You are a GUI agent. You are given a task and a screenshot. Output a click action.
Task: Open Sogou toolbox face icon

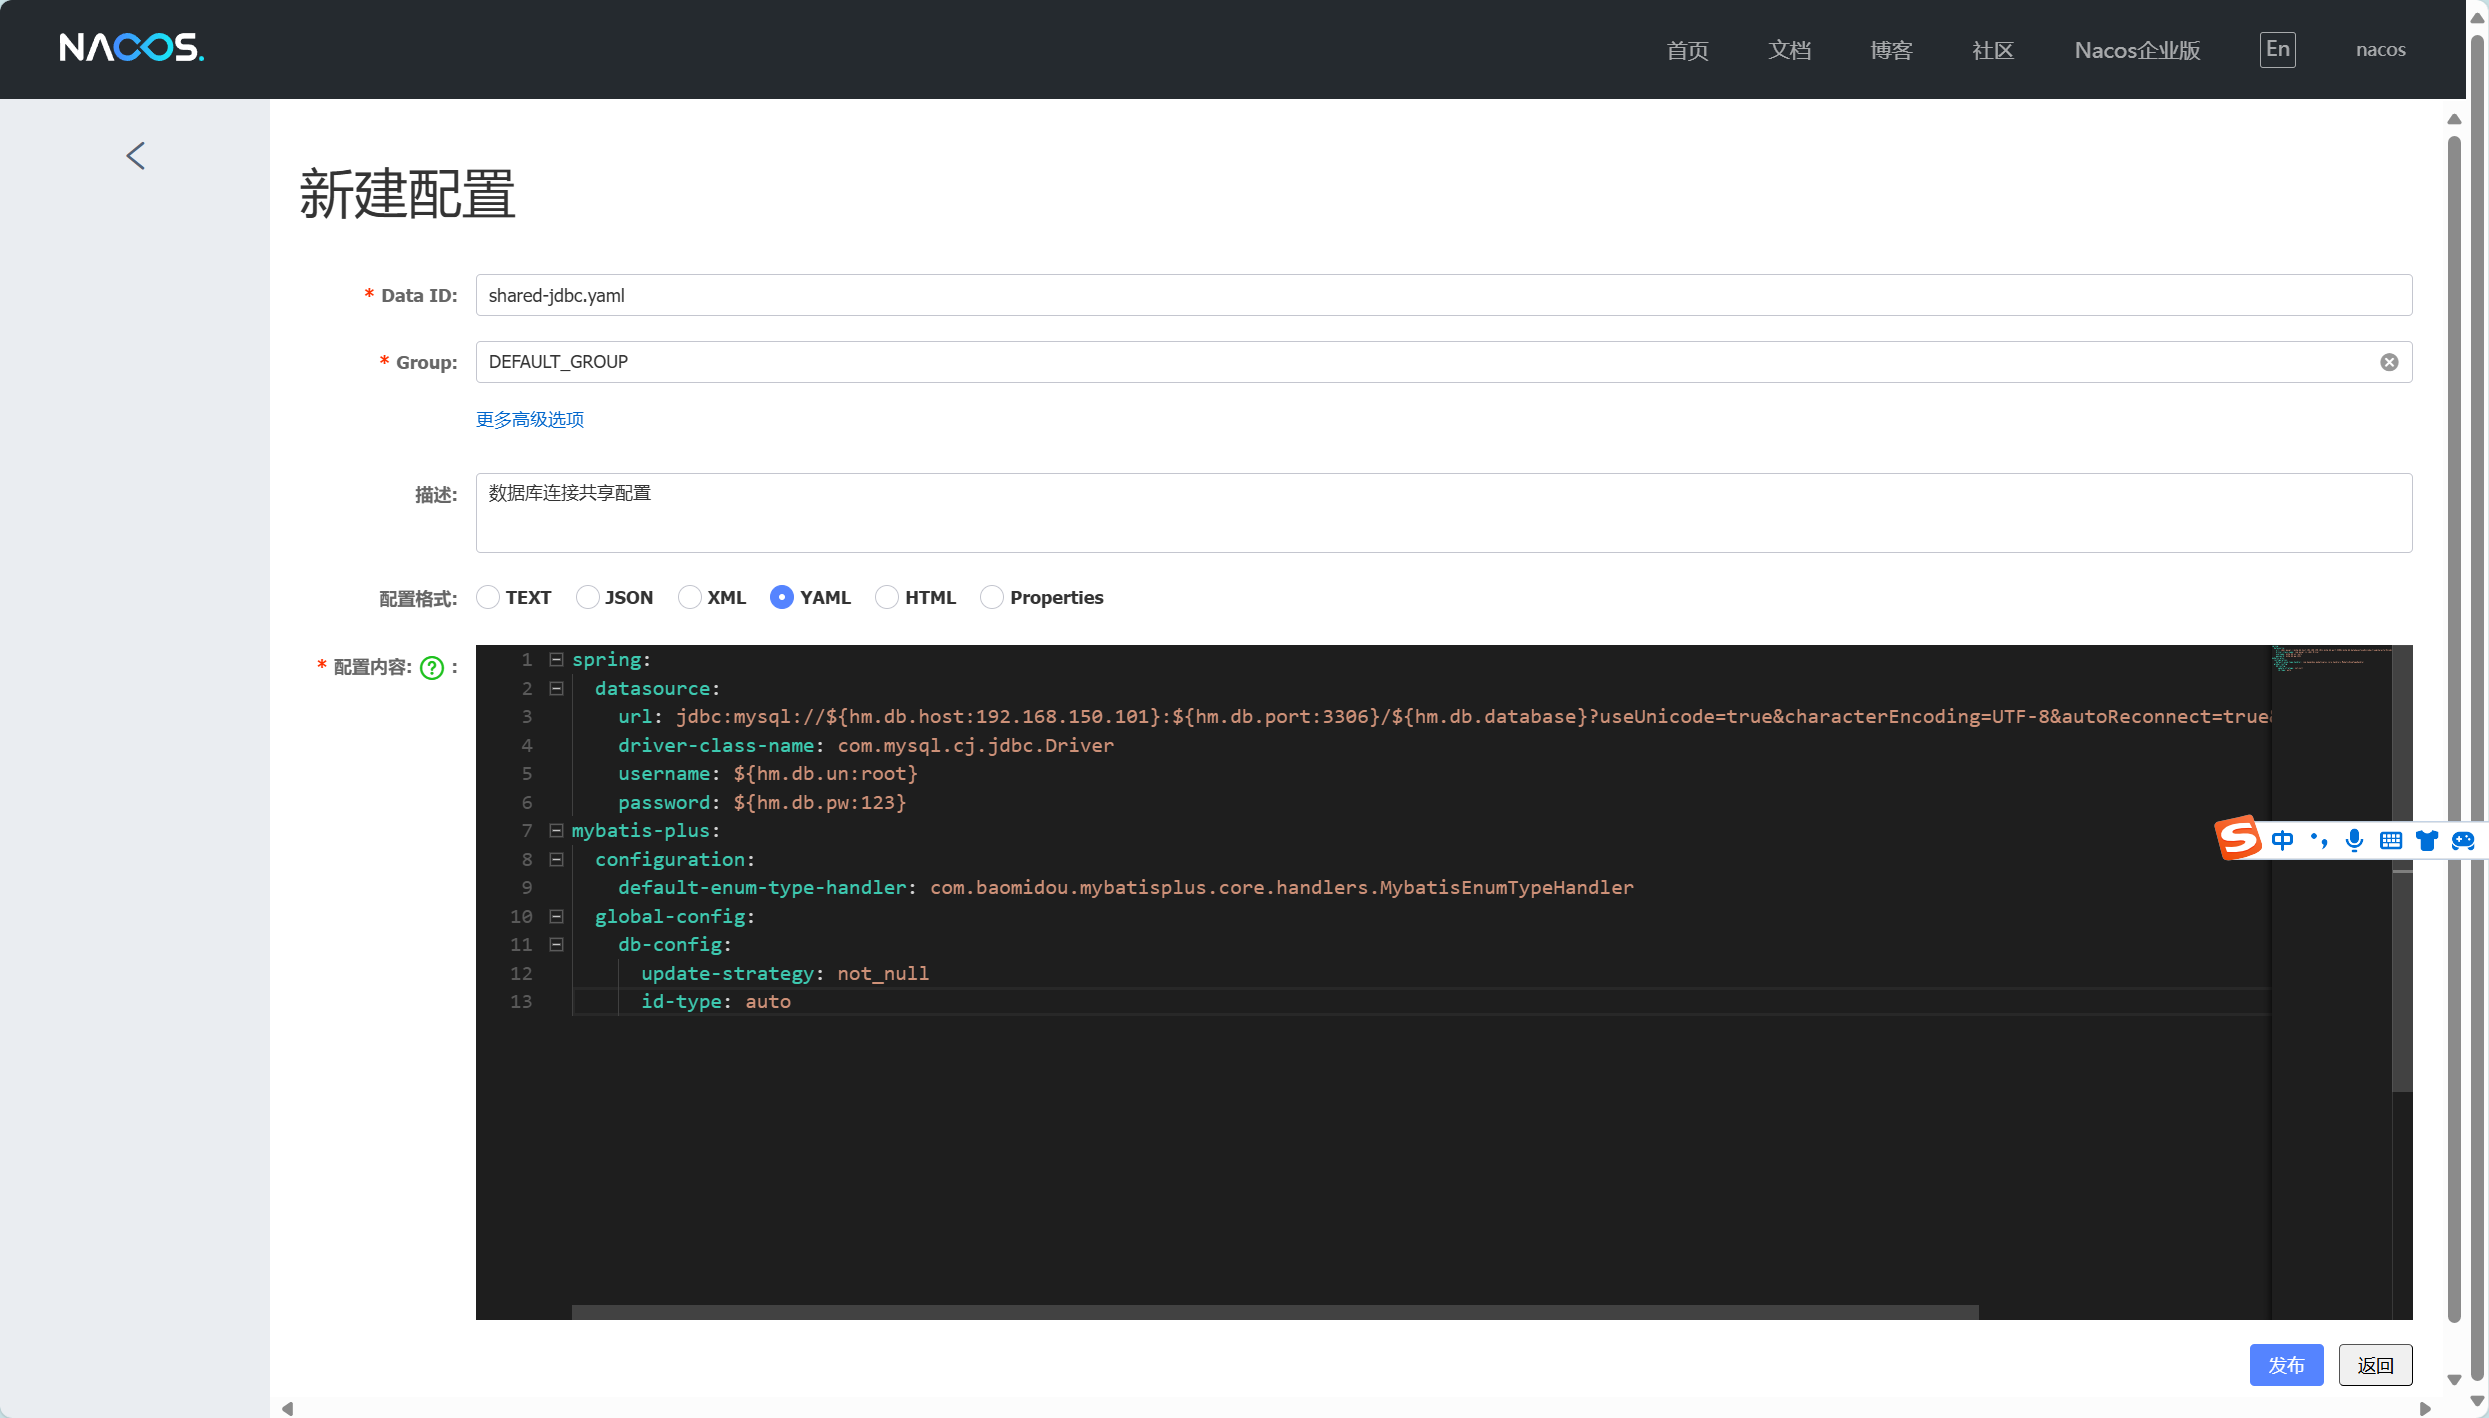pyautogui.click(x=2463, y=840)
